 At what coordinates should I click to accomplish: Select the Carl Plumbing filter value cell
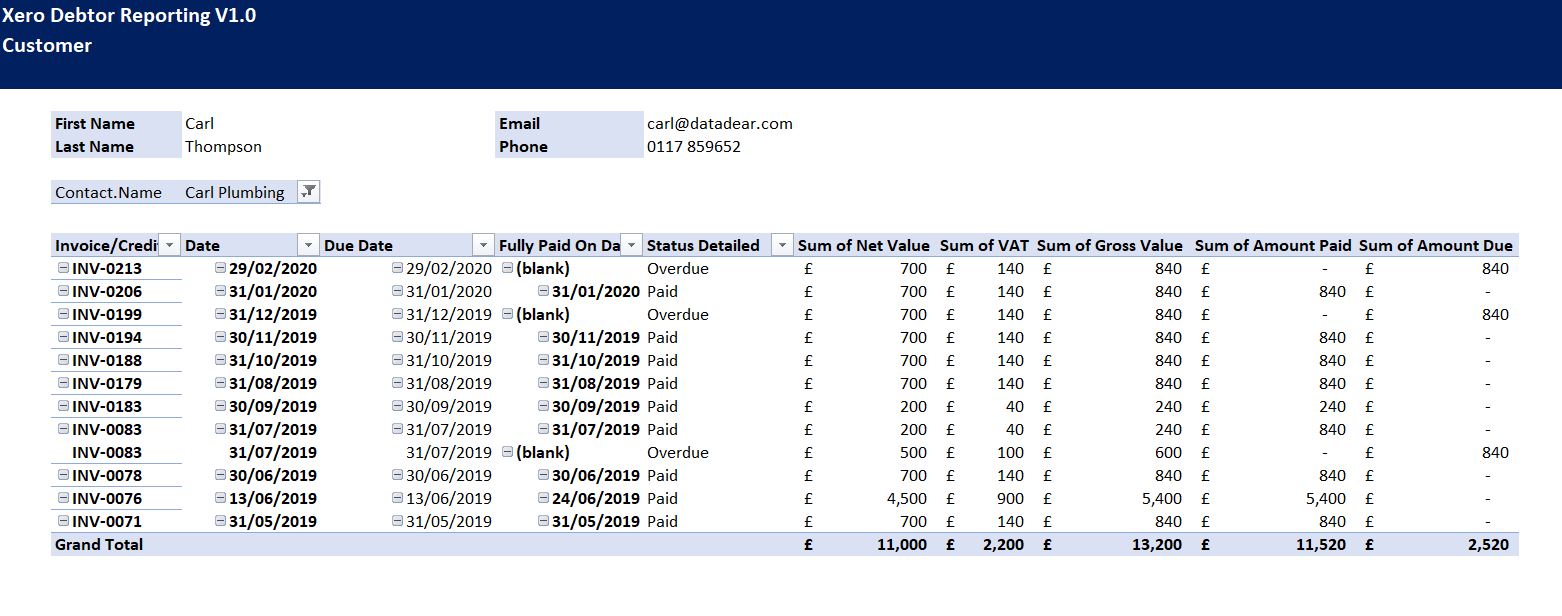(235, 192)
